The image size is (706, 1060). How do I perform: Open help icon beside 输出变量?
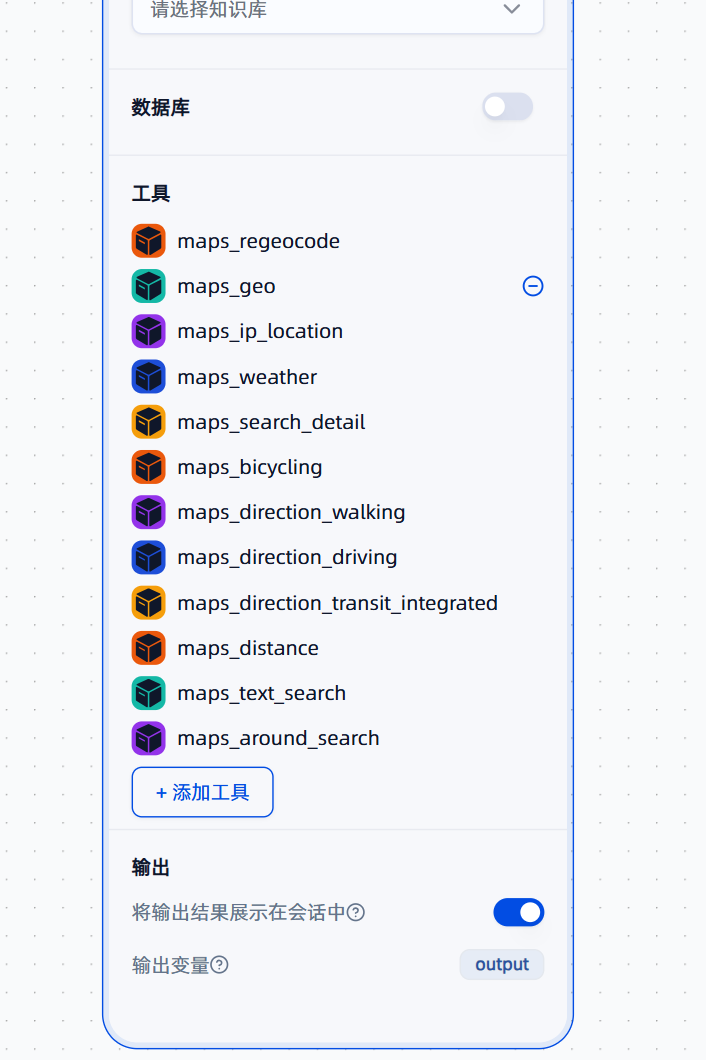coord(219,965)
